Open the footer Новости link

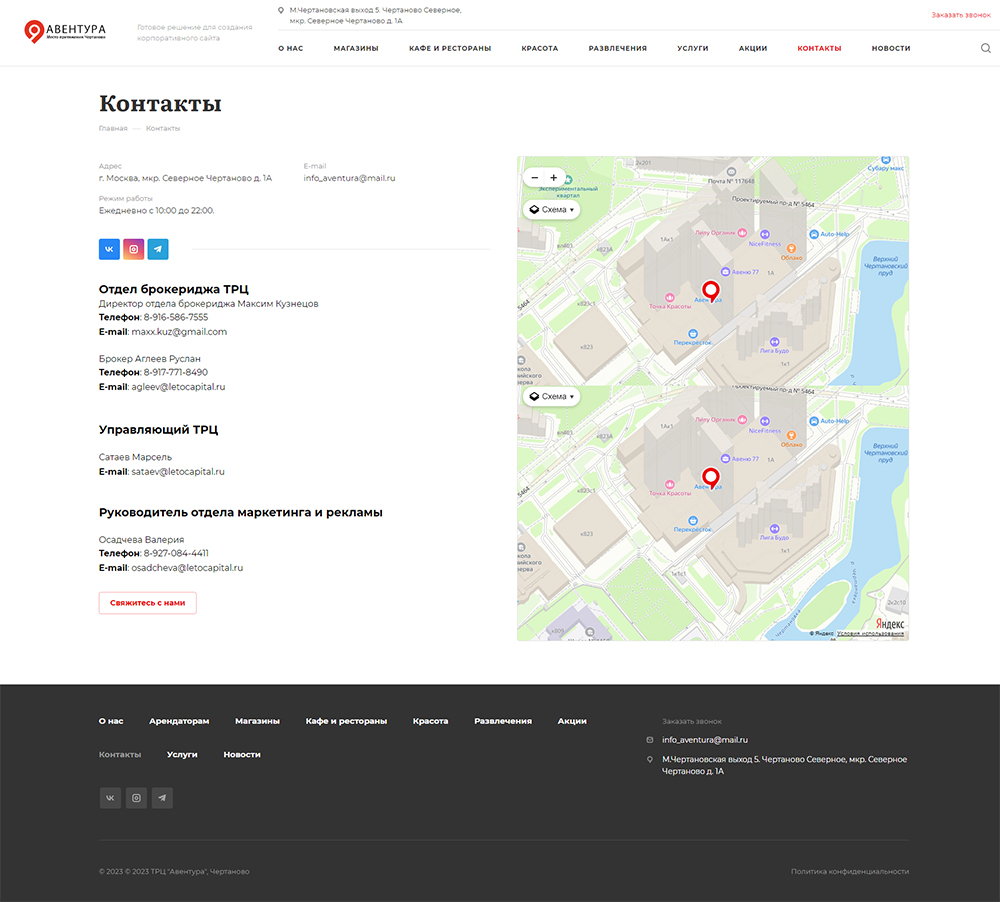click(242, 754)
